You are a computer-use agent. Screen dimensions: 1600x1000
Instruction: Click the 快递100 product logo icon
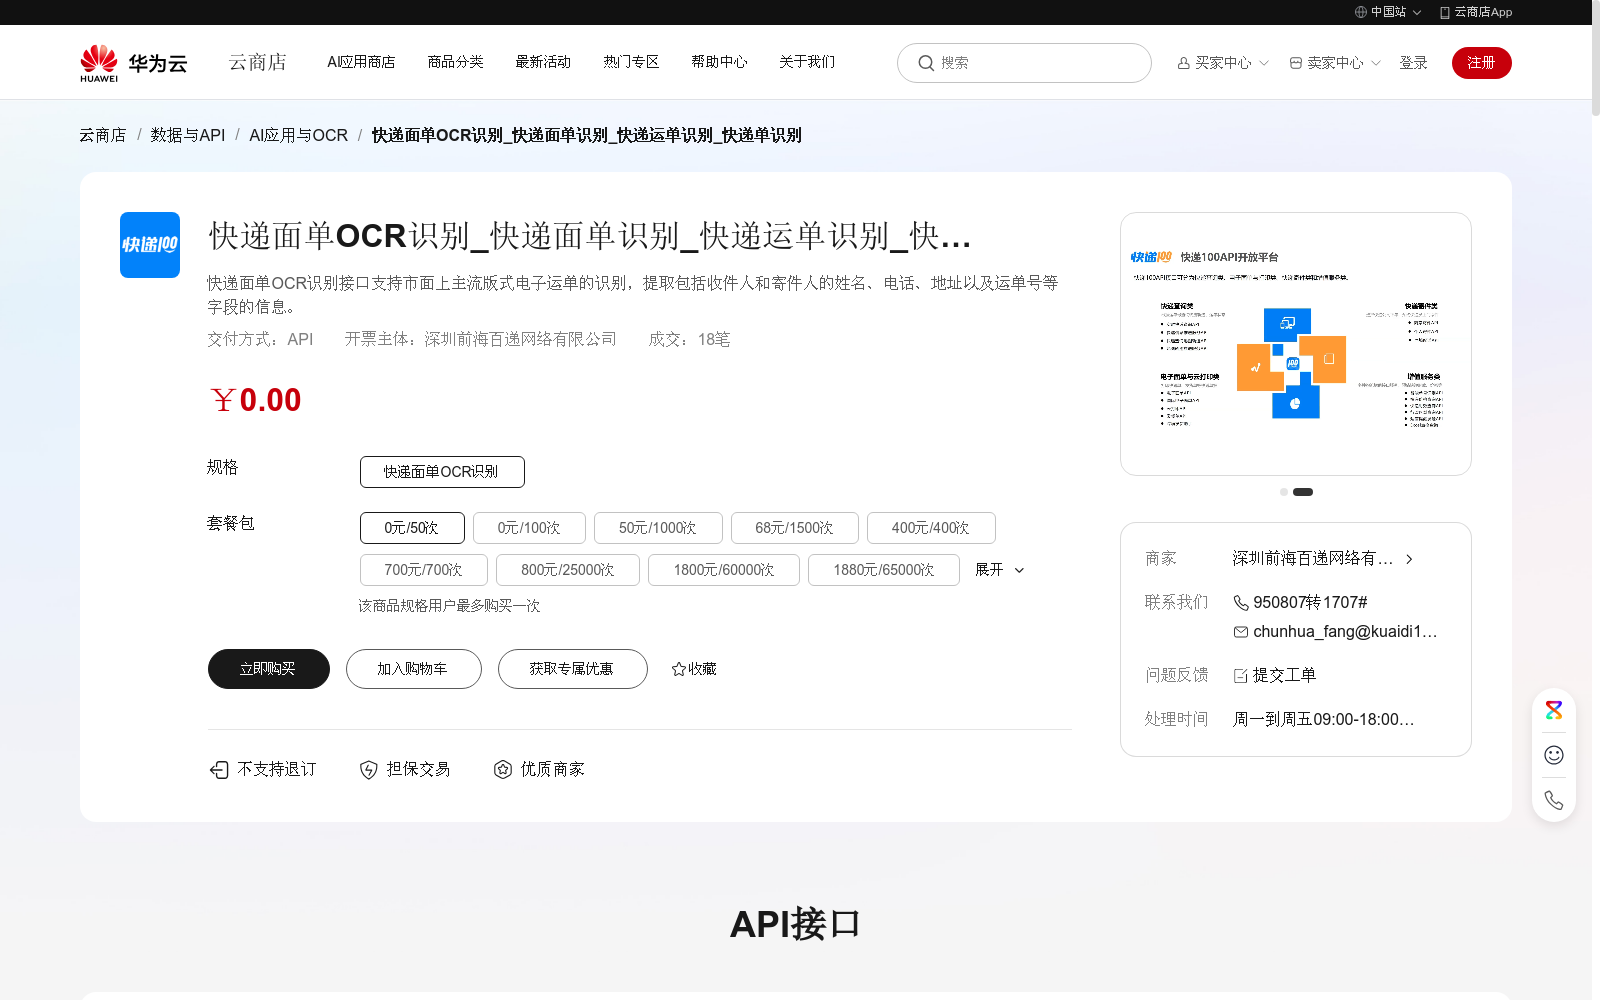[x=150, y=245]
